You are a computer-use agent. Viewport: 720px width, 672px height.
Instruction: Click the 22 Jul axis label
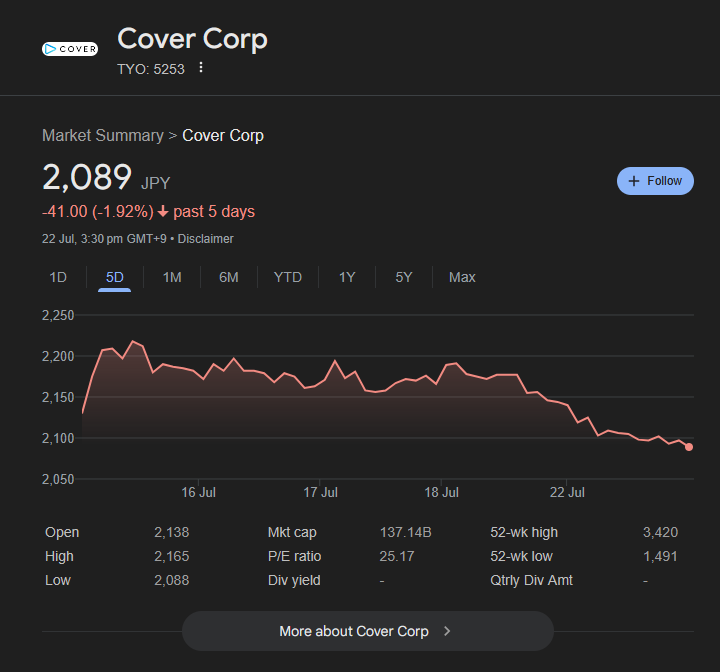tap(567, 492)
